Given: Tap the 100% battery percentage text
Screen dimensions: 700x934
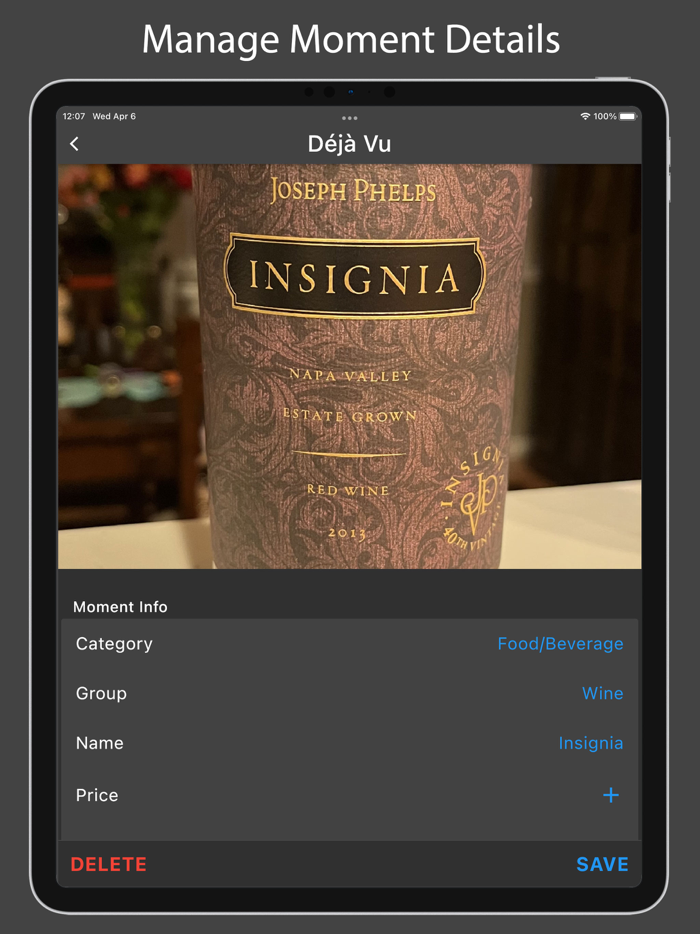Looking at the screenshot, I should [x=605, y=116].
